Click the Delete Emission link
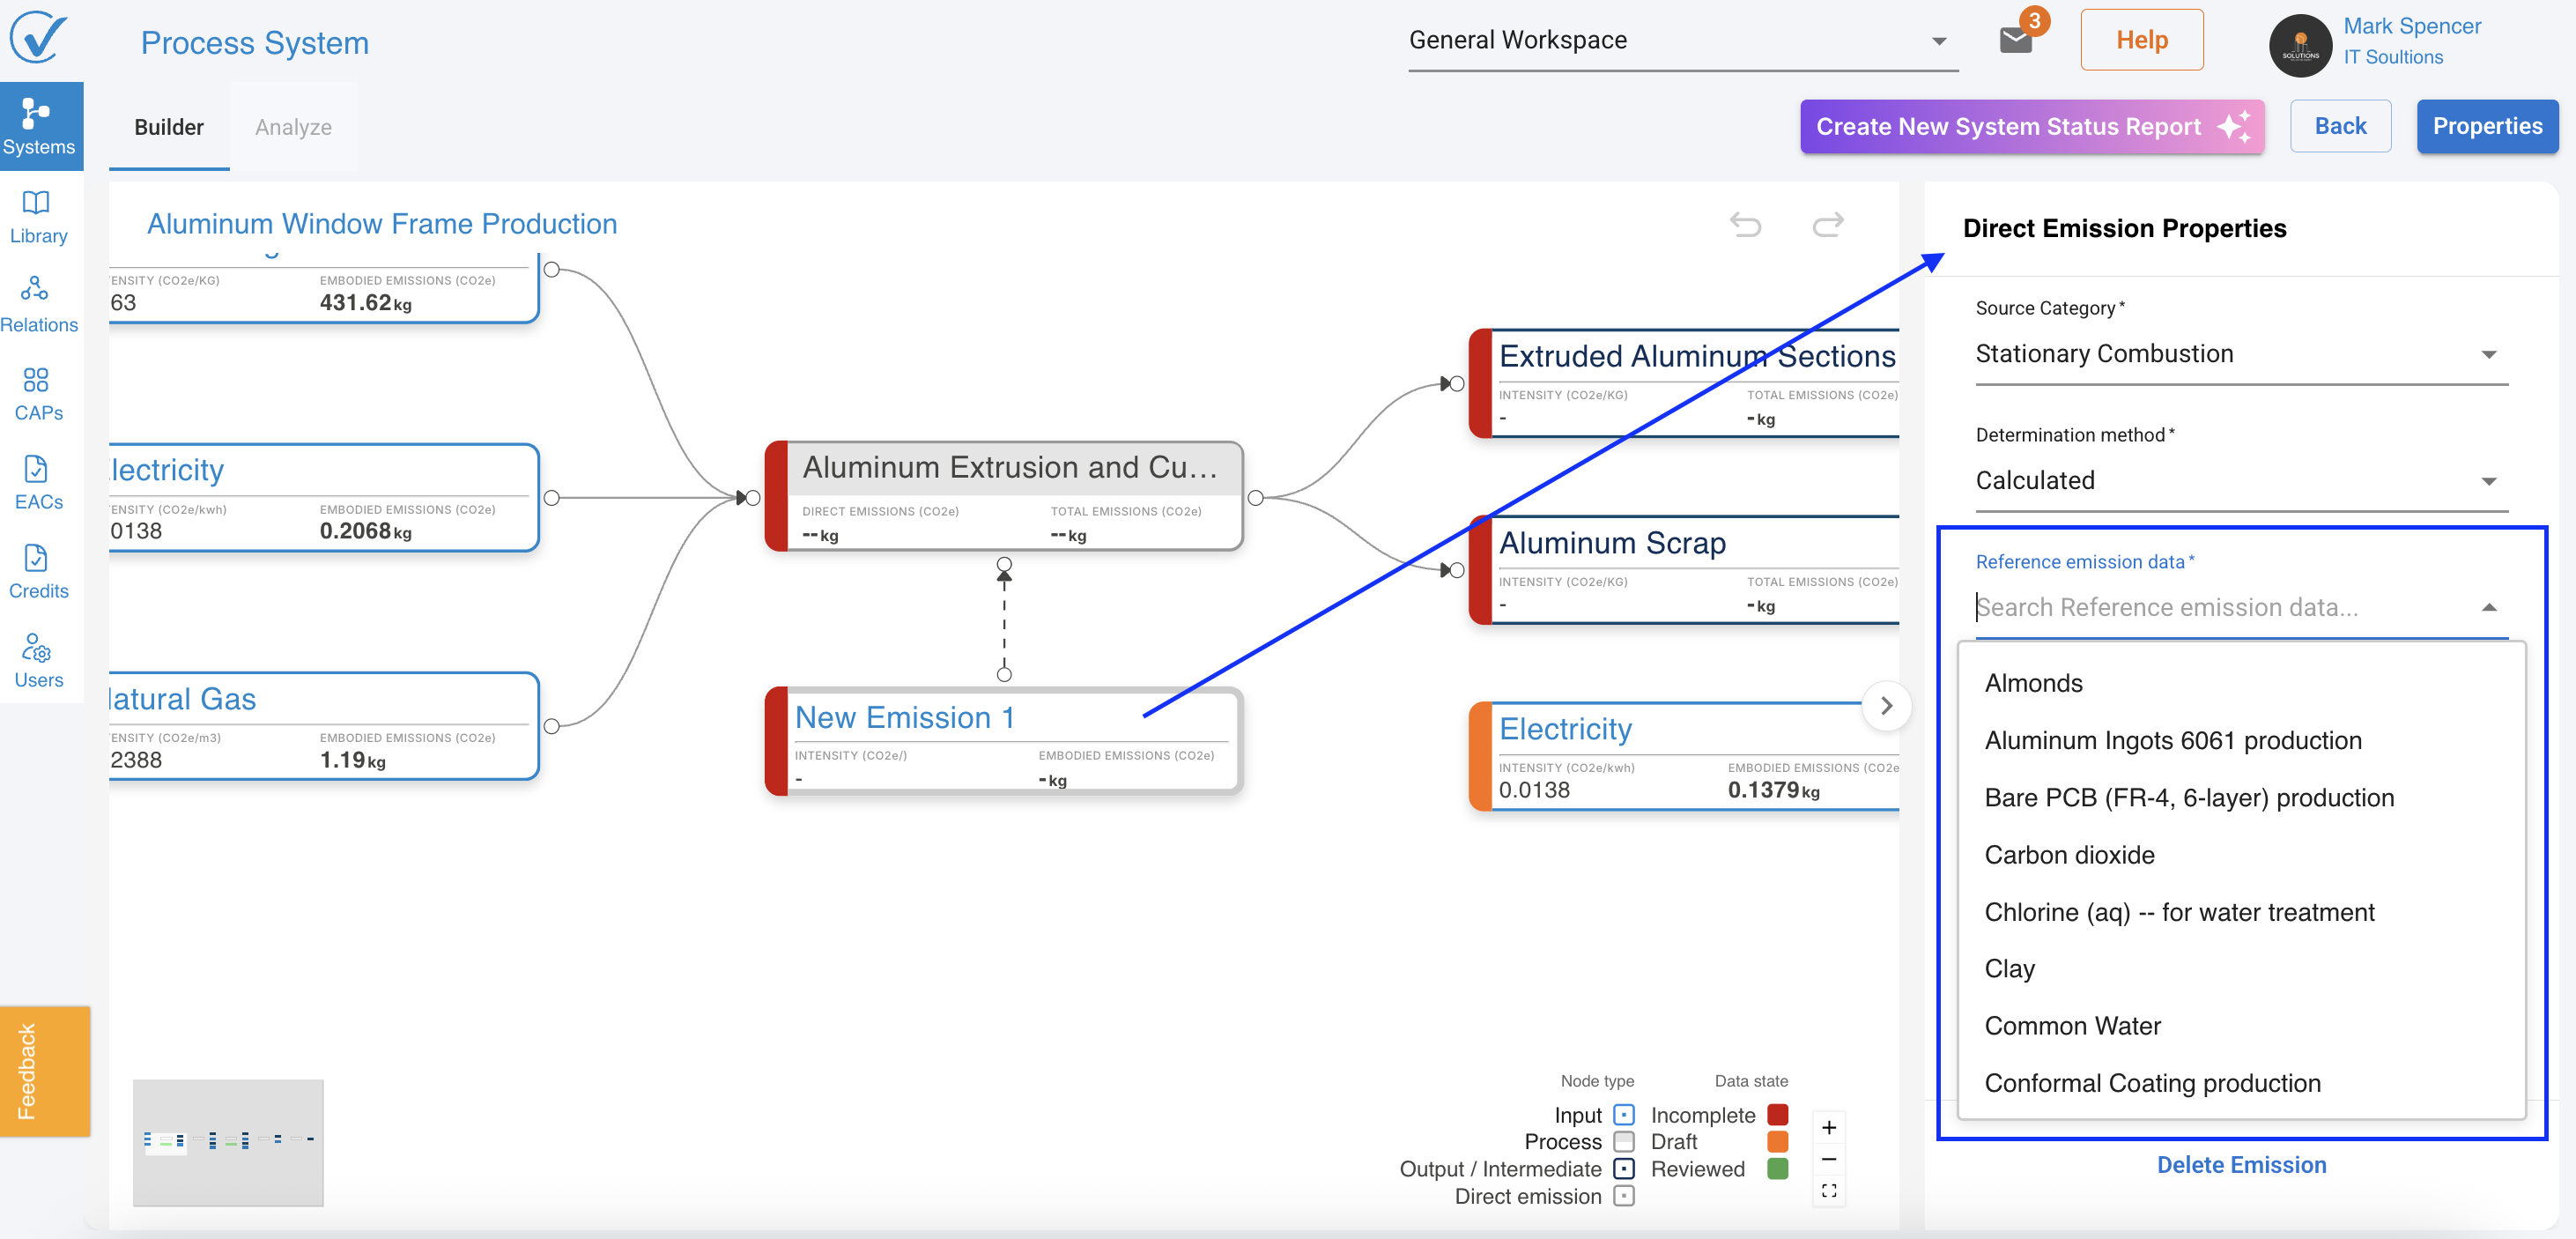The image size is (2576, 1239). click(2240, 1165)
